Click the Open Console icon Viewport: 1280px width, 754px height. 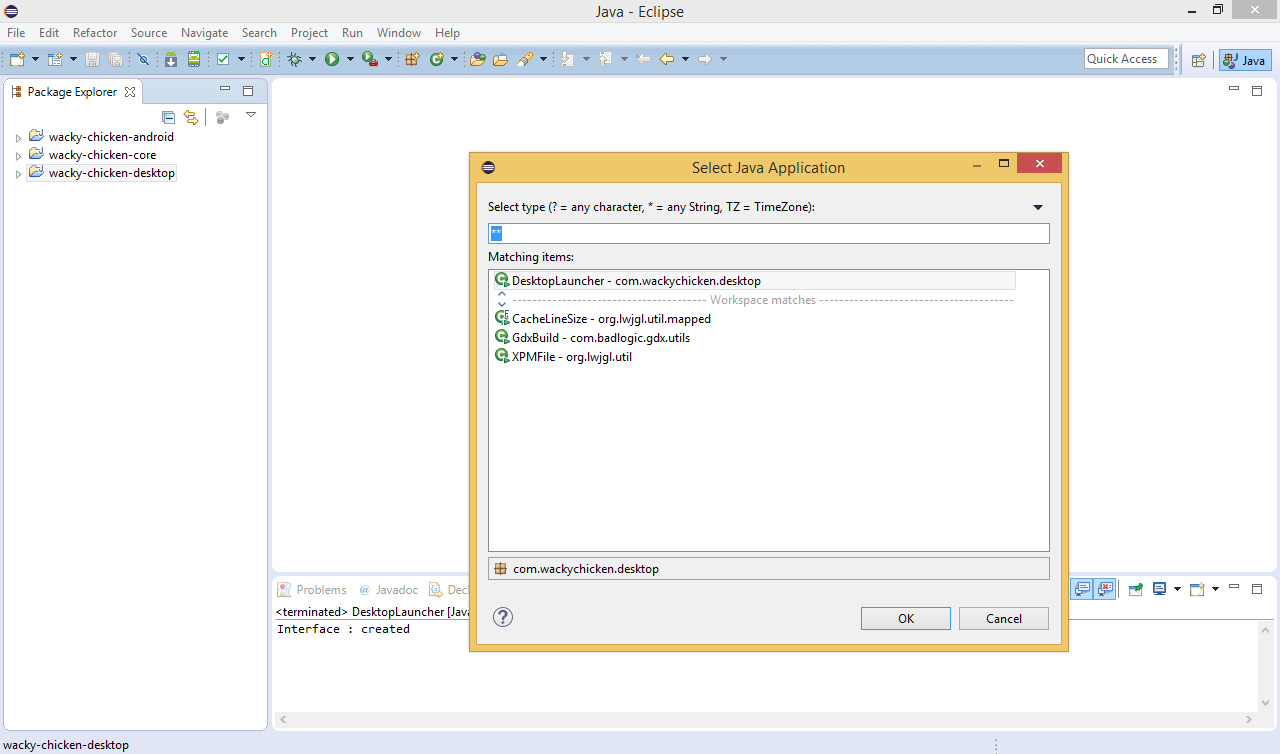click(x=1198, y=589)
